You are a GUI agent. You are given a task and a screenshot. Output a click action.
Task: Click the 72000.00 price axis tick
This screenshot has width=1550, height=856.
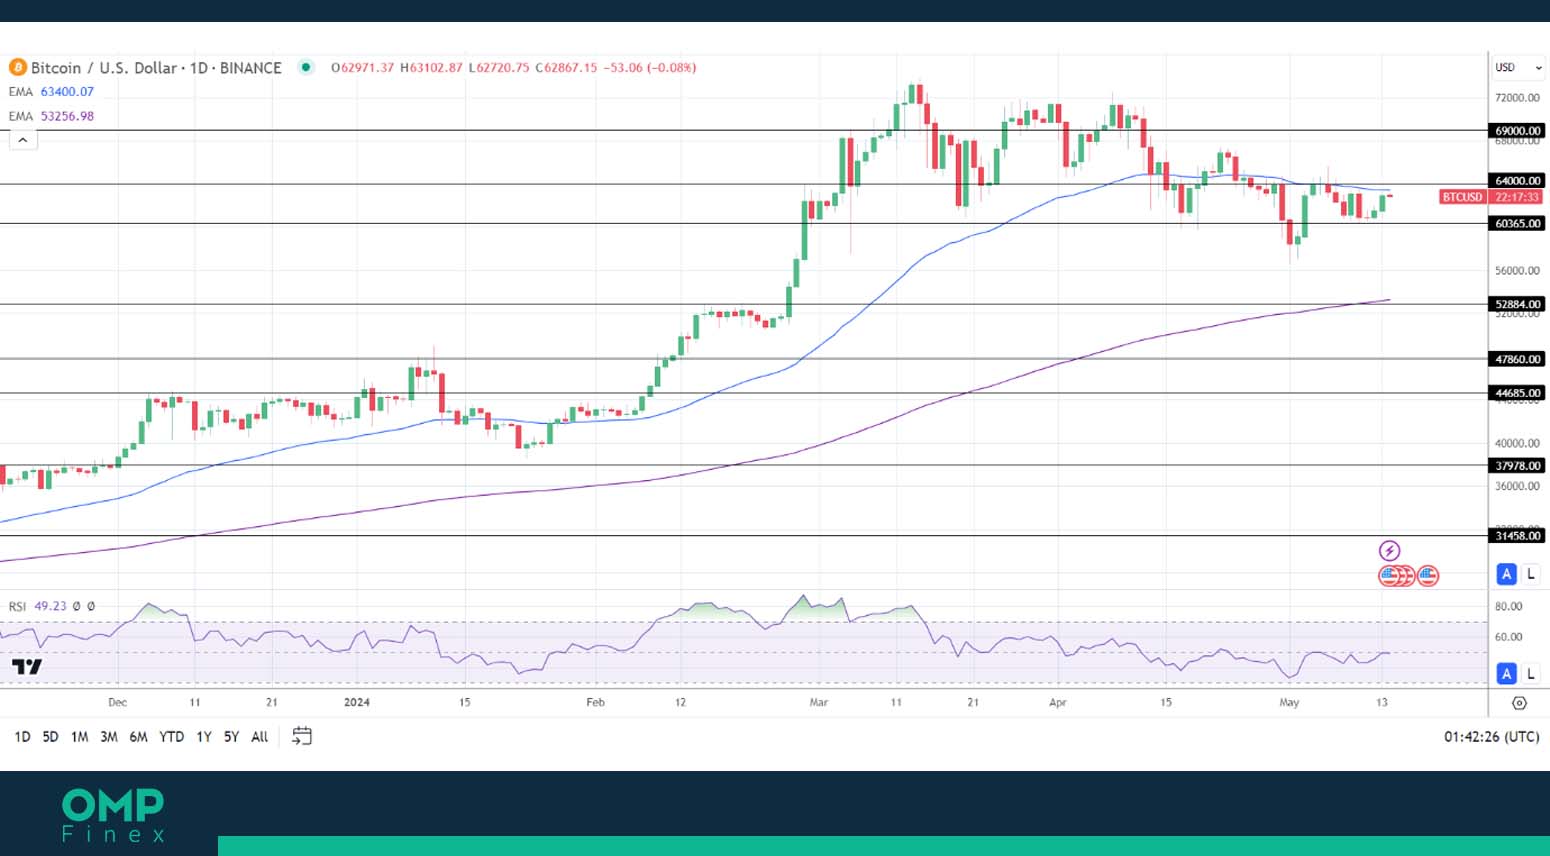pos(1517,98)
